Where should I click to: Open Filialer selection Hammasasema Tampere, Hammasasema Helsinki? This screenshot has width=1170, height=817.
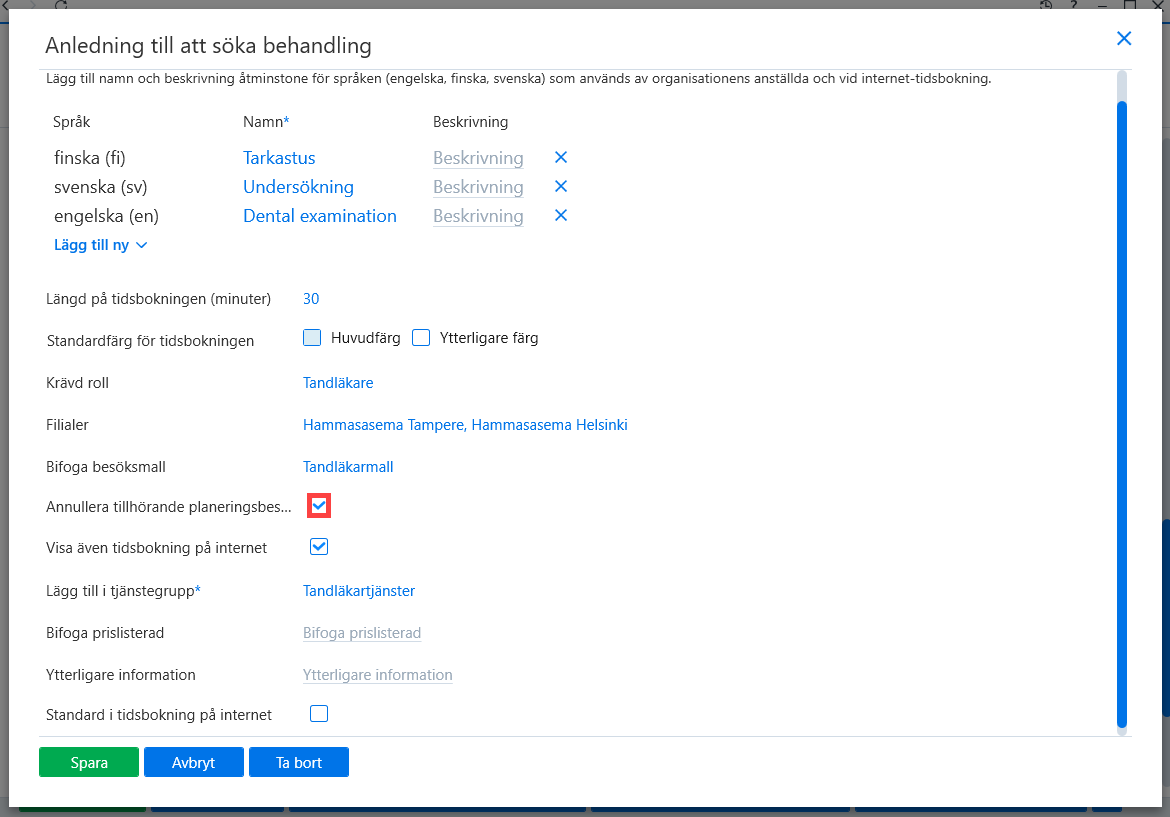[465, 425]
